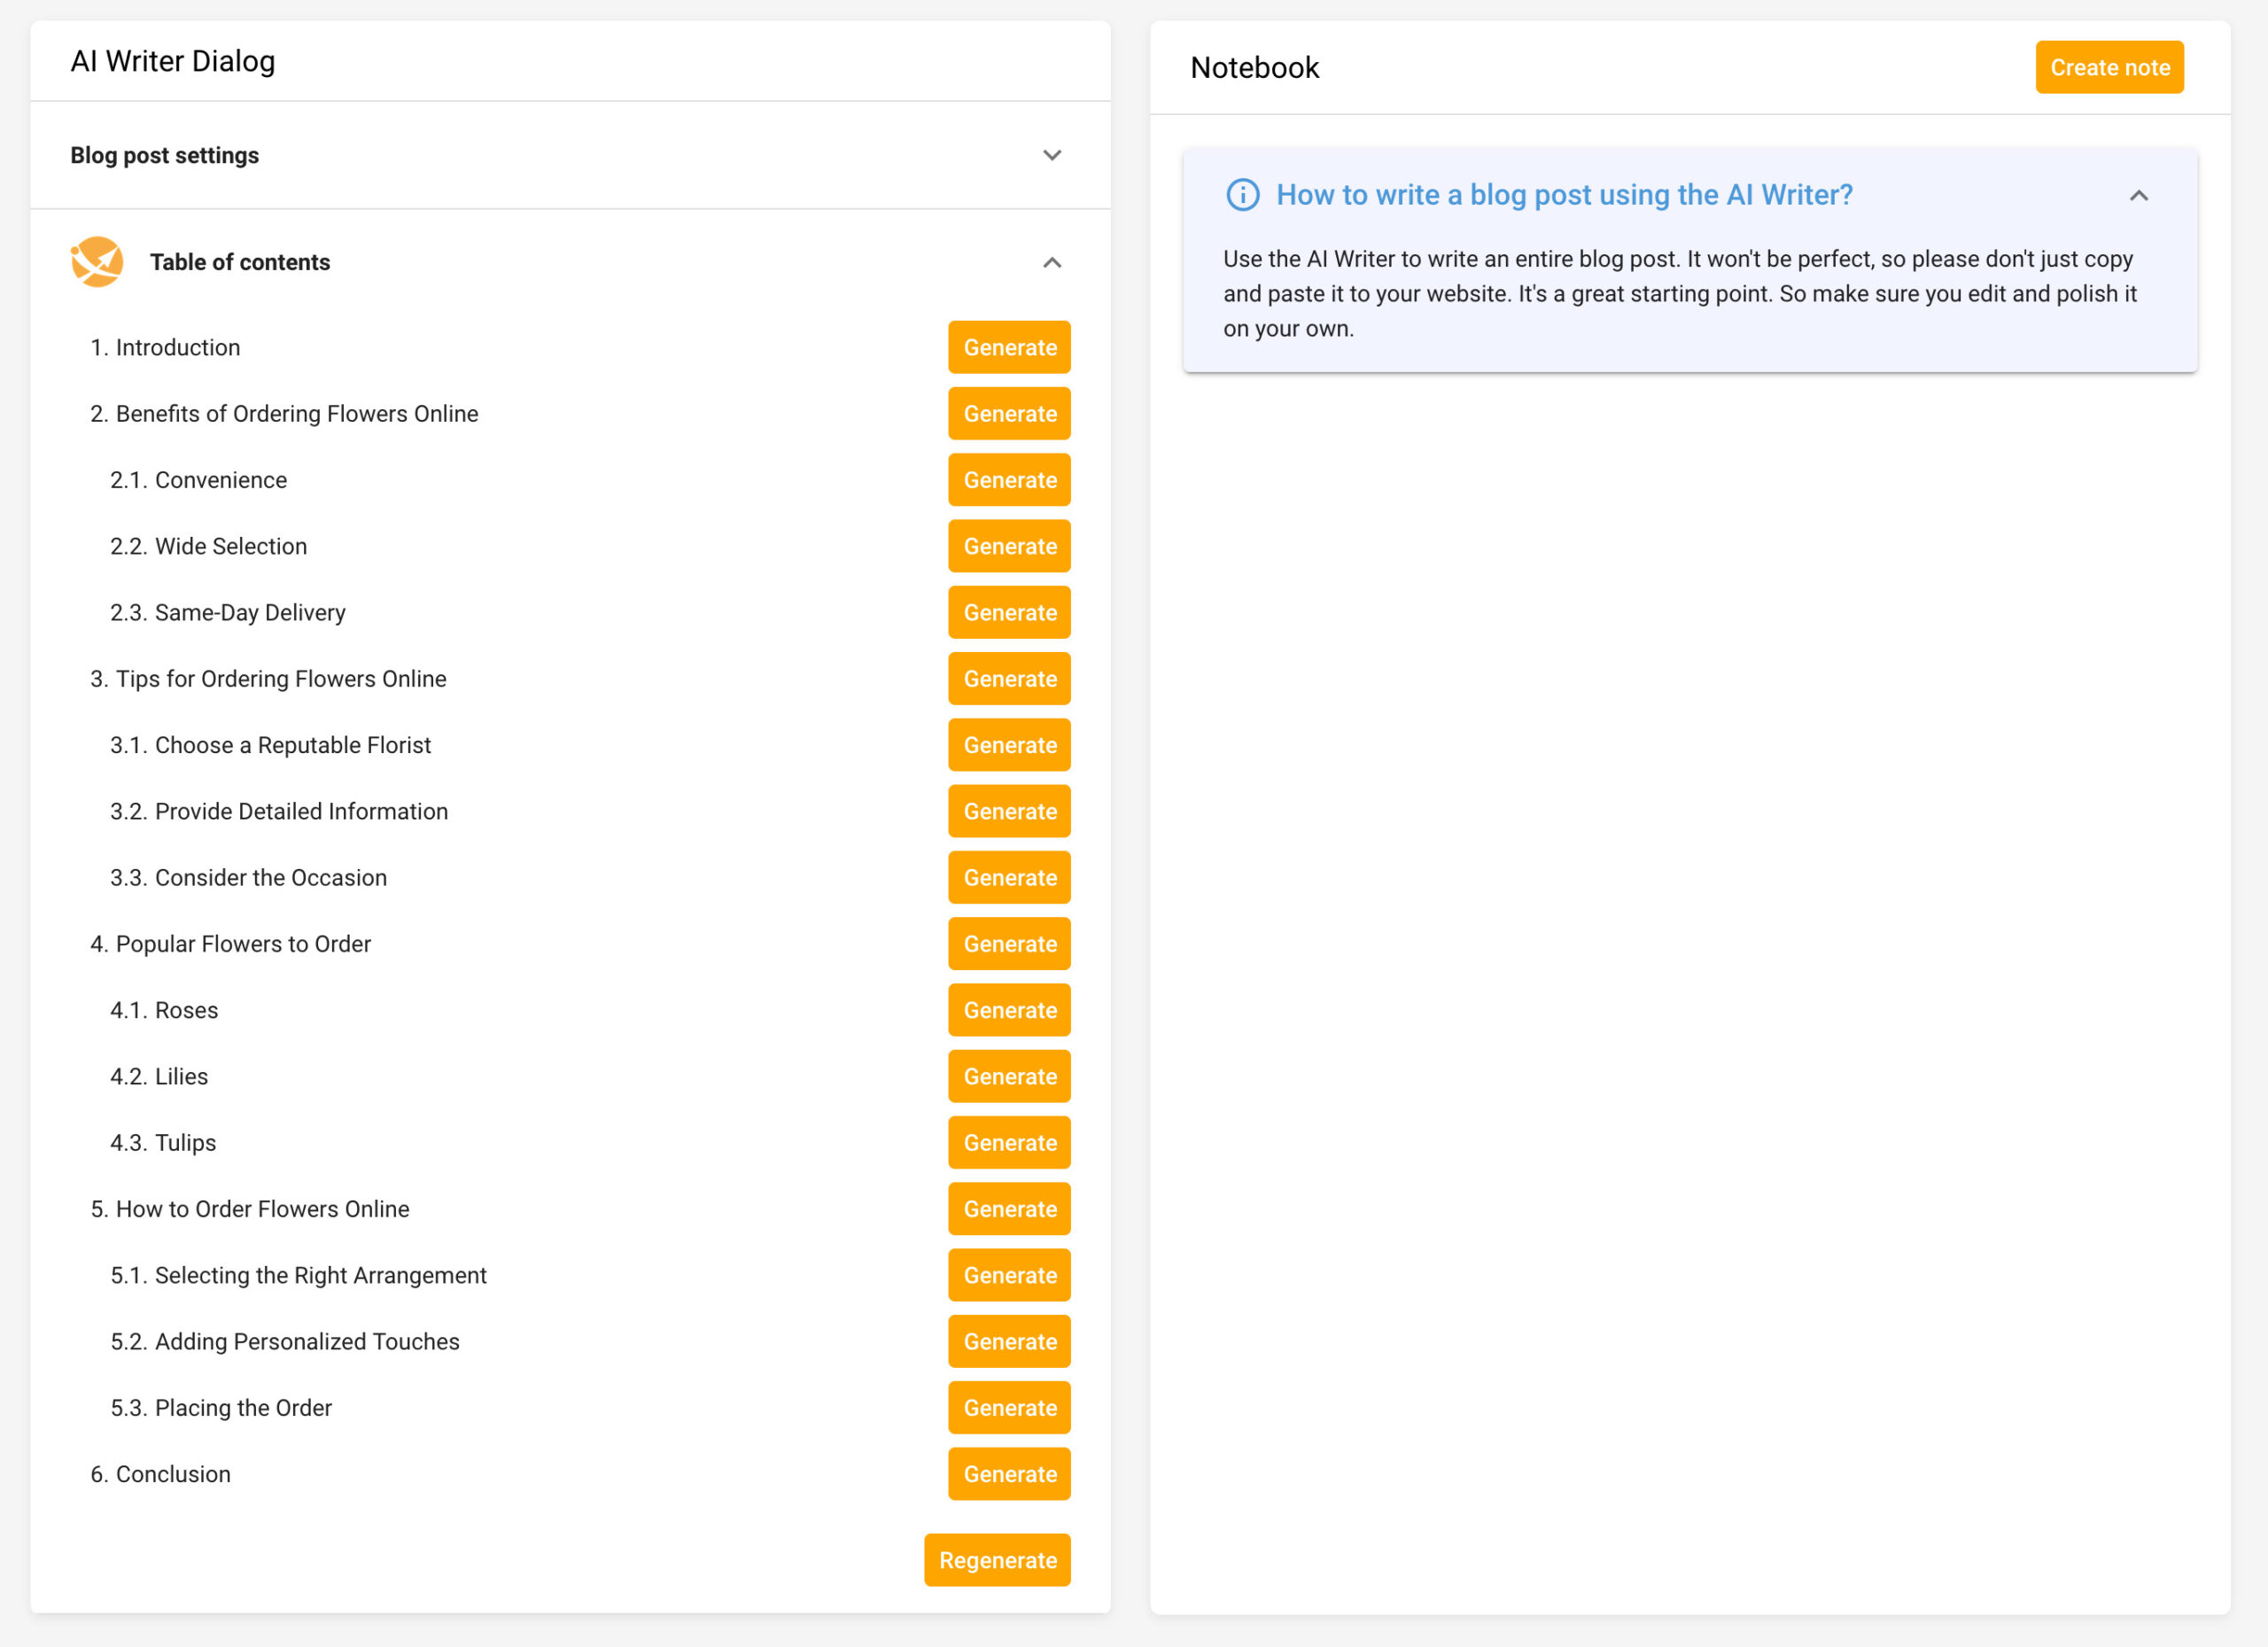Viewport: 2268px width, 1647px height.
Task: Collapse the Table of contents section
Action: point(1051,262)
